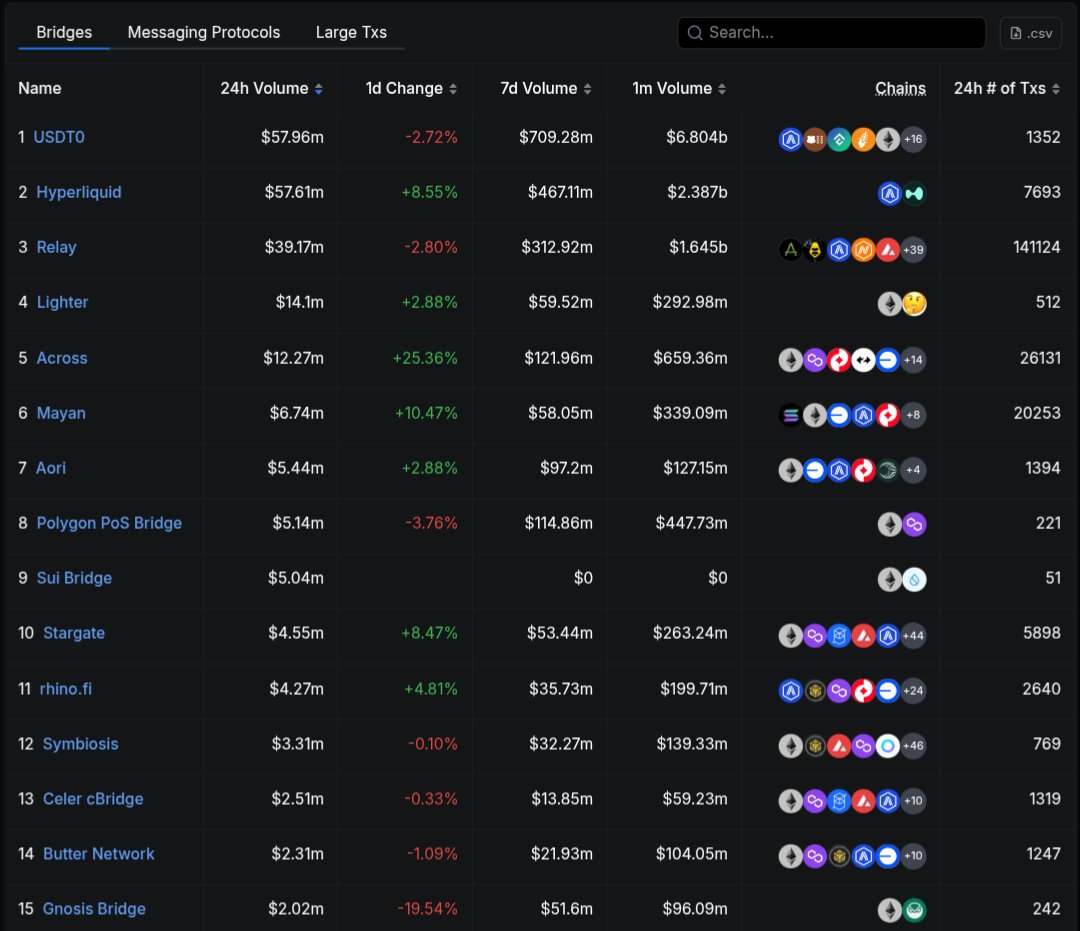Select the $6.804b 1m volume value
1080x931 pixels.
pyautogui.click(x=696, y=137)
